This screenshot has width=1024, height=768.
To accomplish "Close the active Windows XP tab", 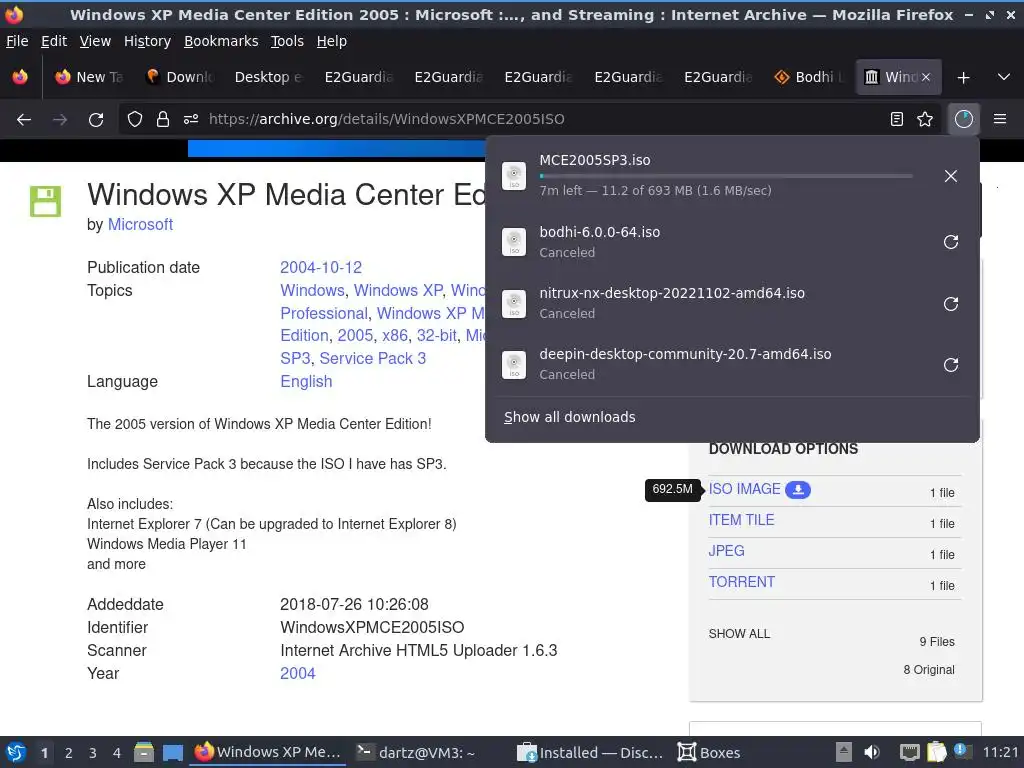I will point(925,78).
